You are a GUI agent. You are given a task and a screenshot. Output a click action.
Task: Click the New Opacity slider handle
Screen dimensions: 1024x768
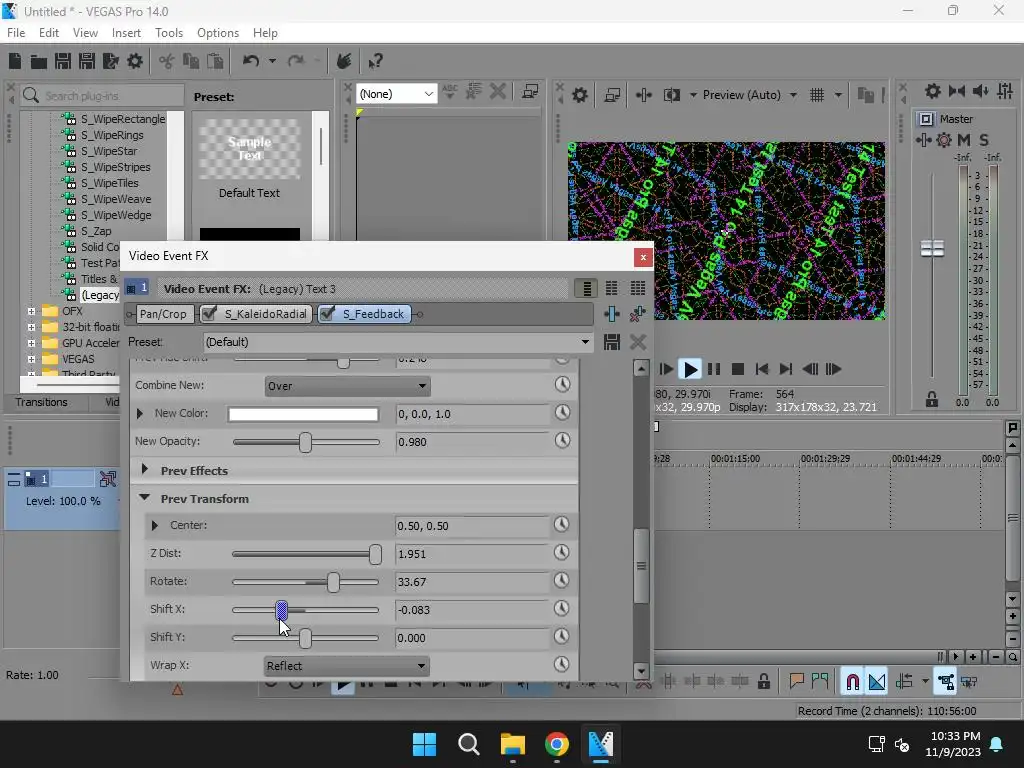[x=305, y=442]
